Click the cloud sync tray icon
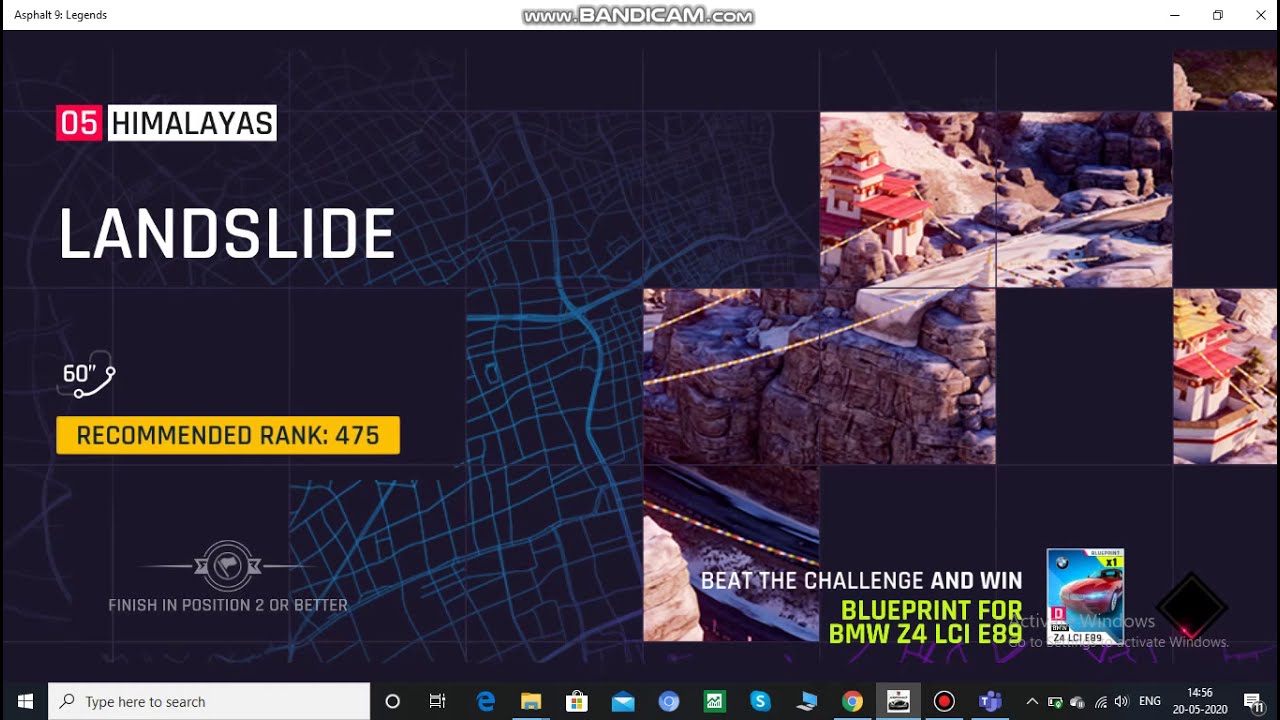The image size is (1280, 720). pos(1077,701)
